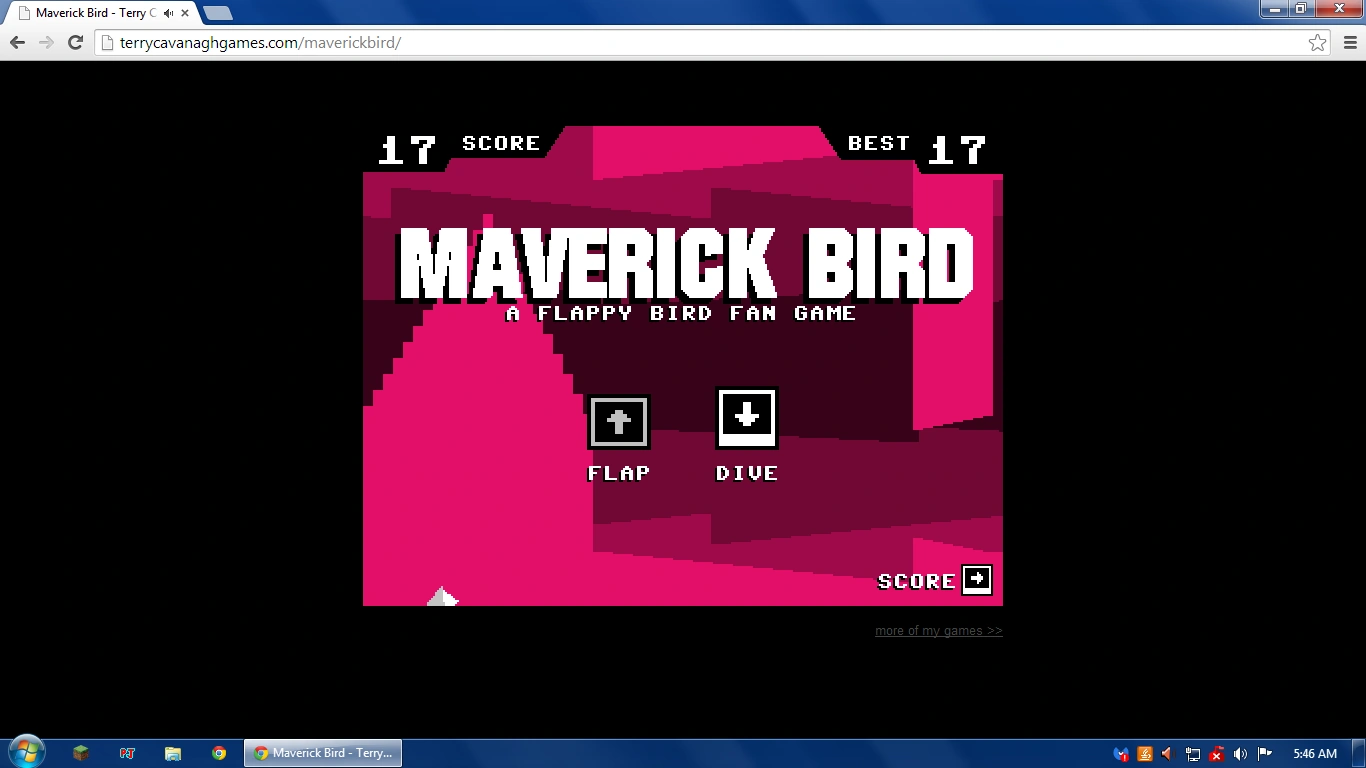The height and width of the screenshot is (768, 1366).
Task: Bookmark this page with the star icon
Action: [x=1317, y=42]
